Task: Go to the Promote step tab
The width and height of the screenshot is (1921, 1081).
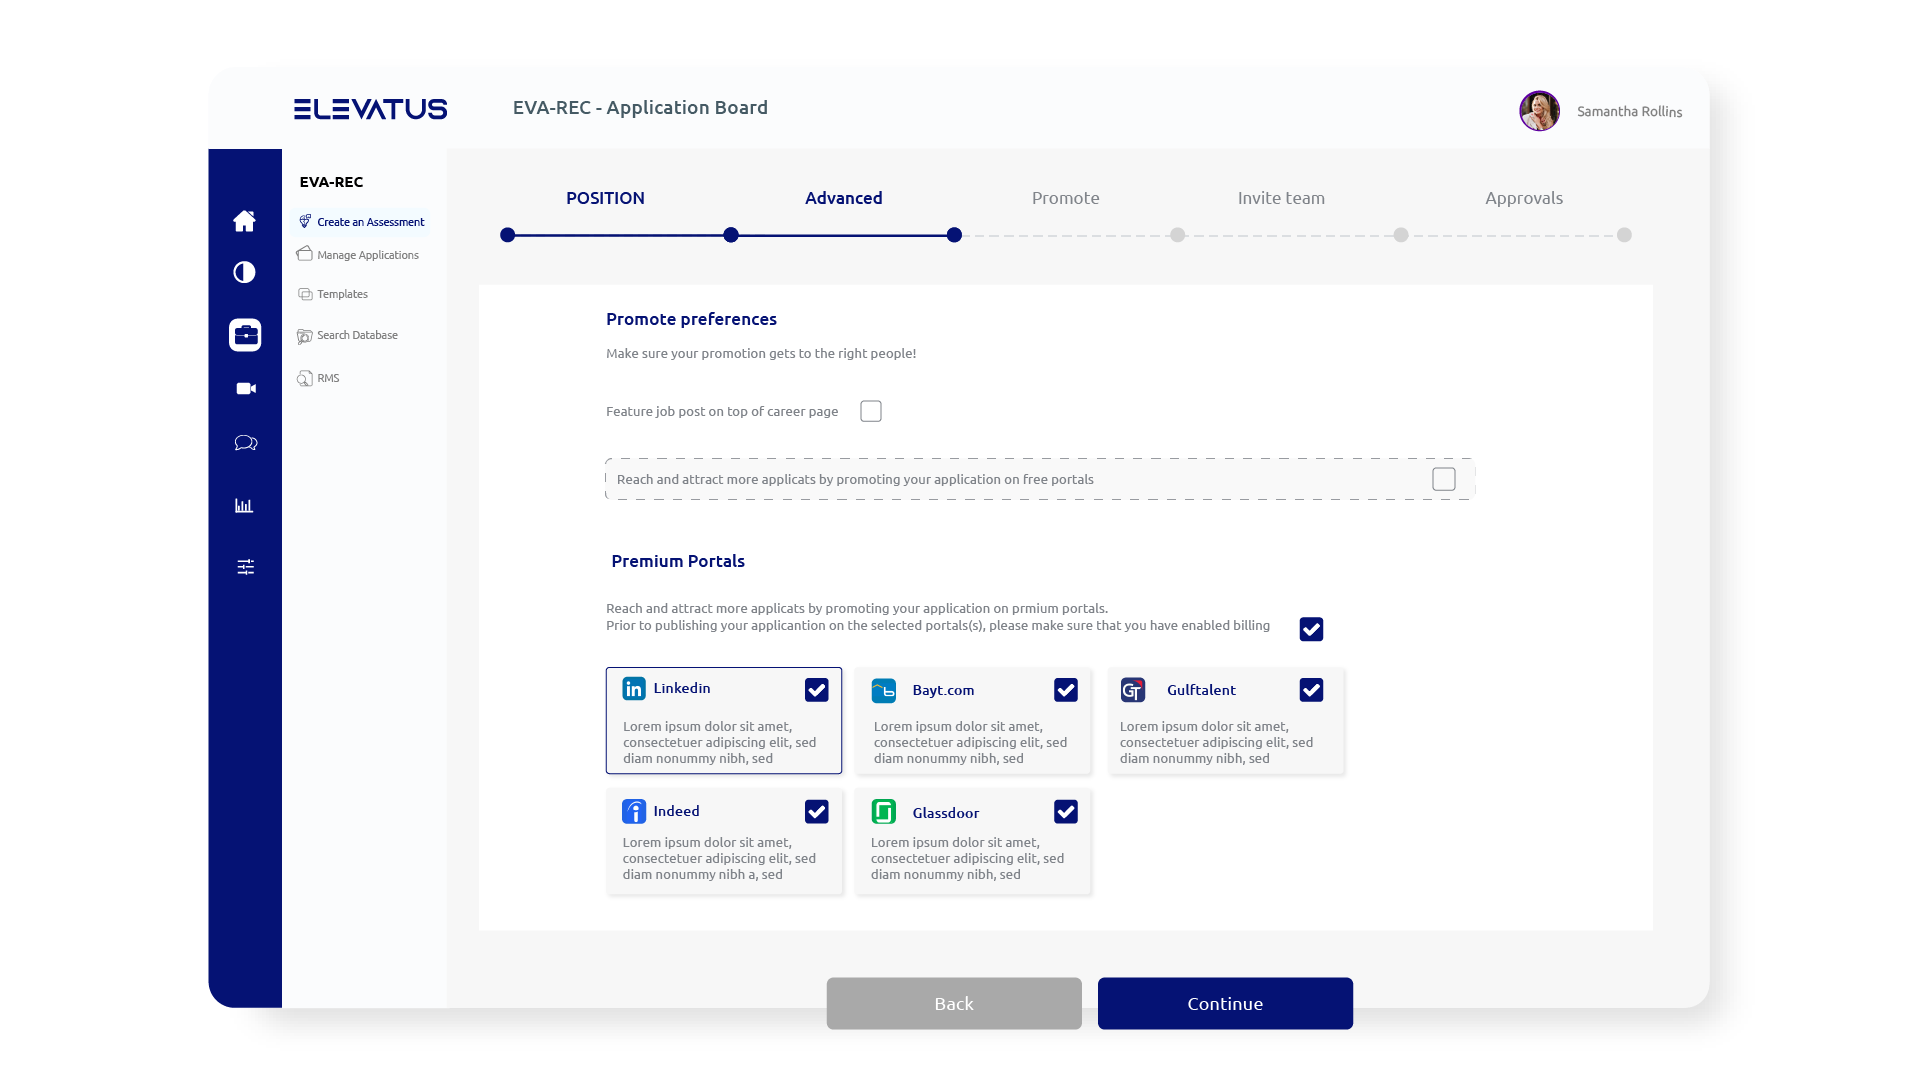Action: pyautogui.click(x=1065, y=198)
